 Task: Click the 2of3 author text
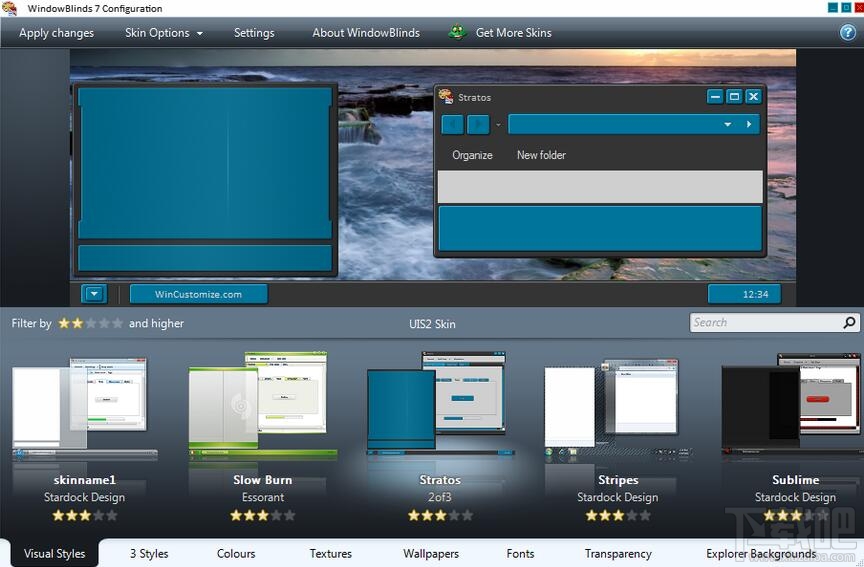tap(440, 497)
